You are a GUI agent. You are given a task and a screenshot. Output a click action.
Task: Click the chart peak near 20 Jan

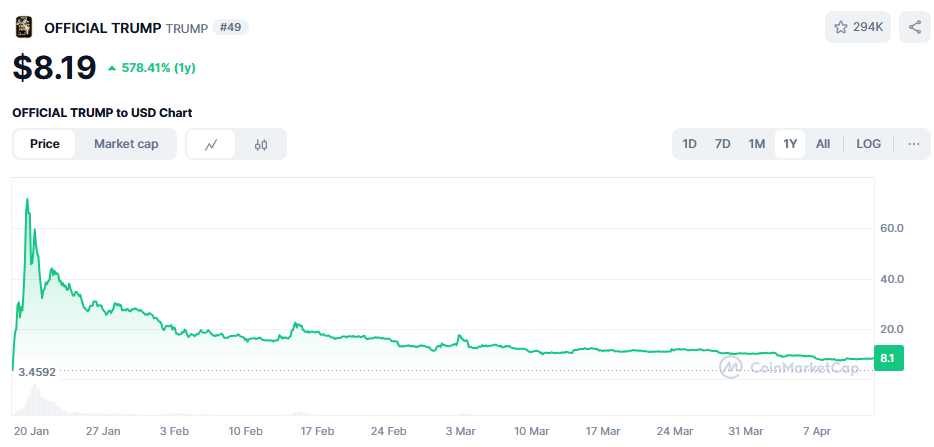coord(27,200)
